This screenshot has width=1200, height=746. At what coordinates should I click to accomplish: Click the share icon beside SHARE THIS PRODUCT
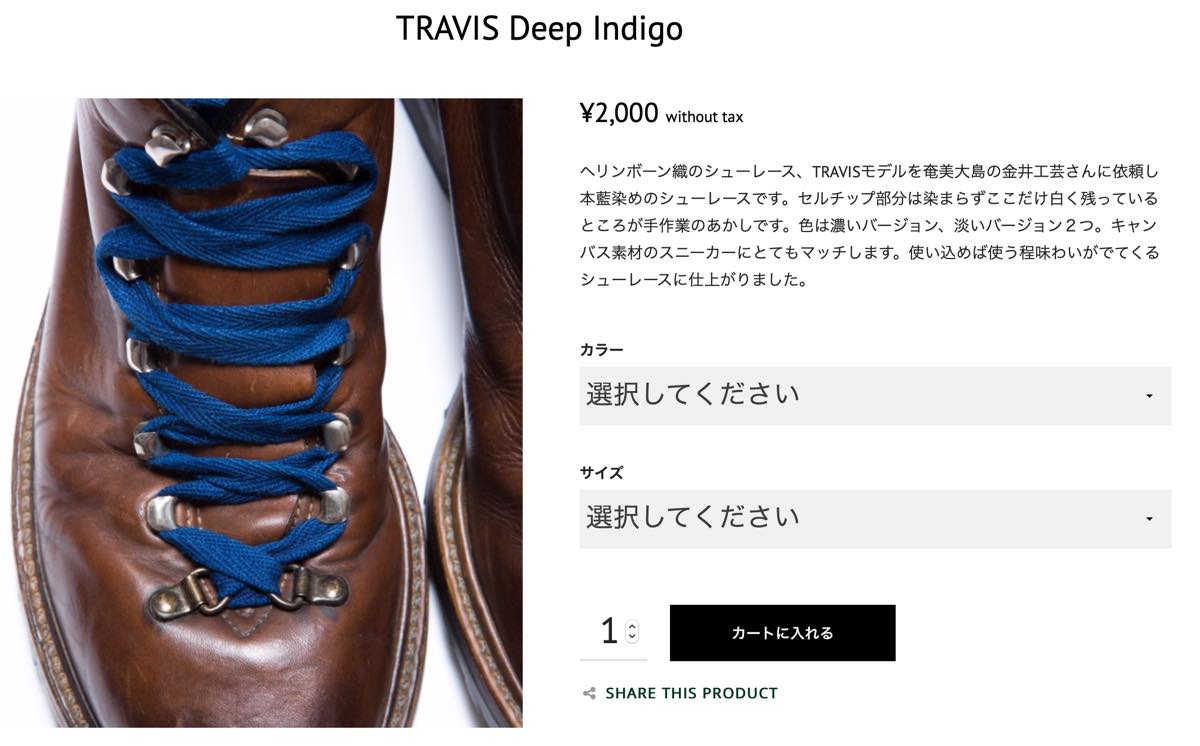click(x=589, y=693)
